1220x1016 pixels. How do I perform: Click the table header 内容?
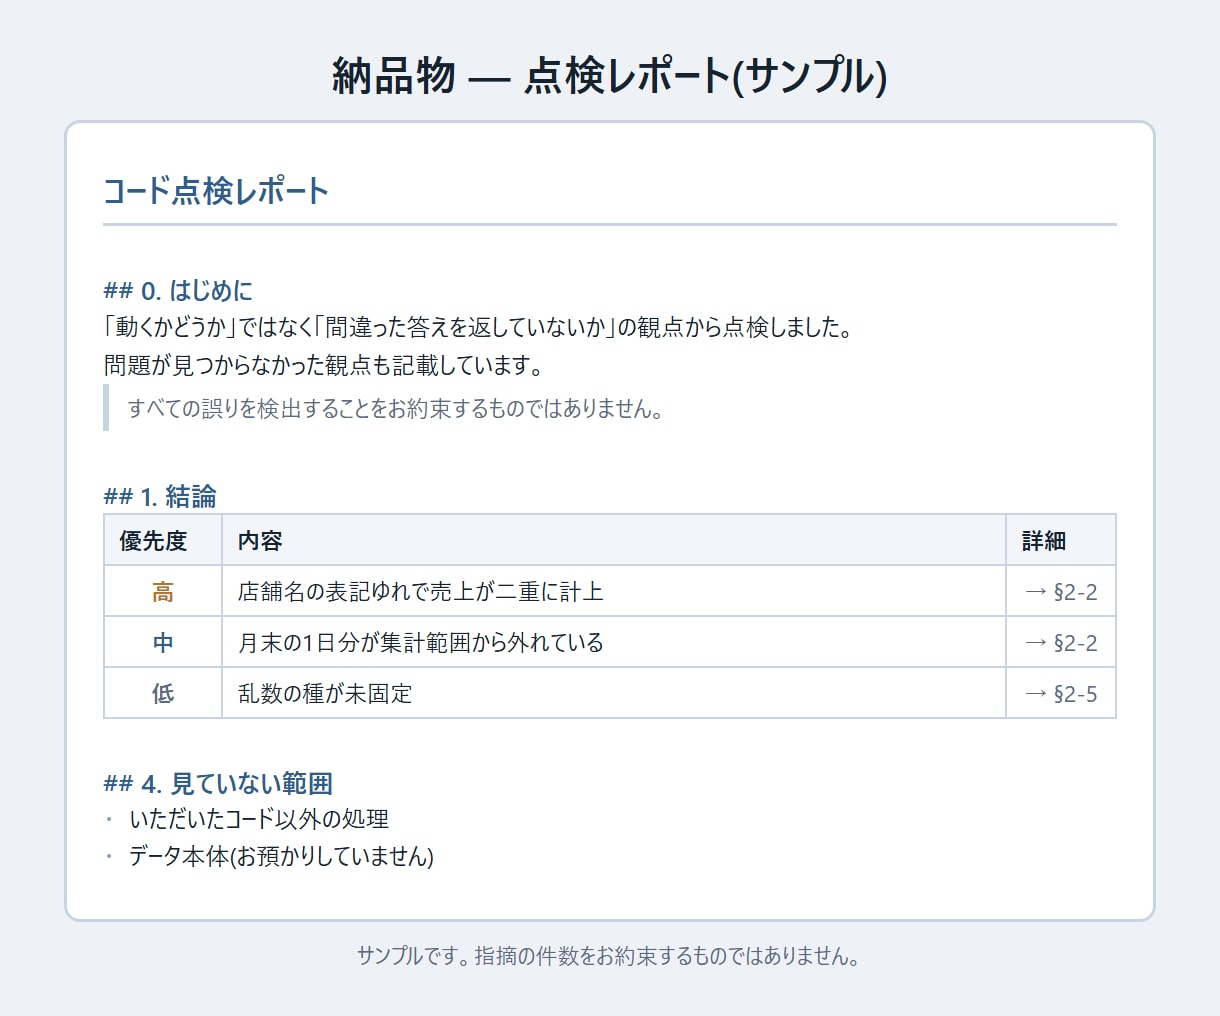point(614,541)
